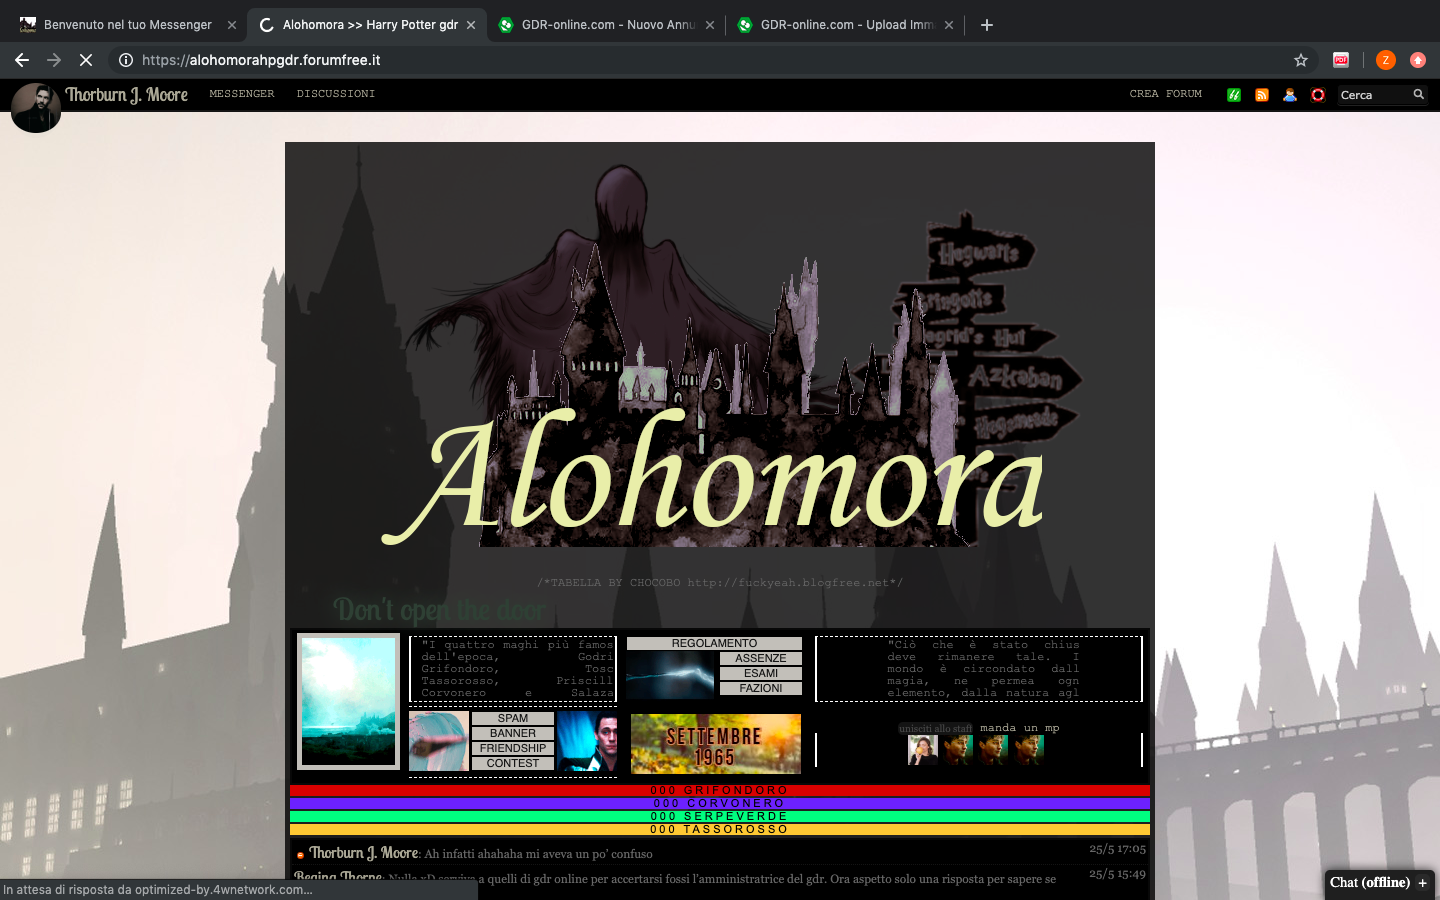Switch to Benvenuto nel tuo Messenger tab
Image resolution: width=1440 pixels, height=900 pixels.
pos(127,25)
